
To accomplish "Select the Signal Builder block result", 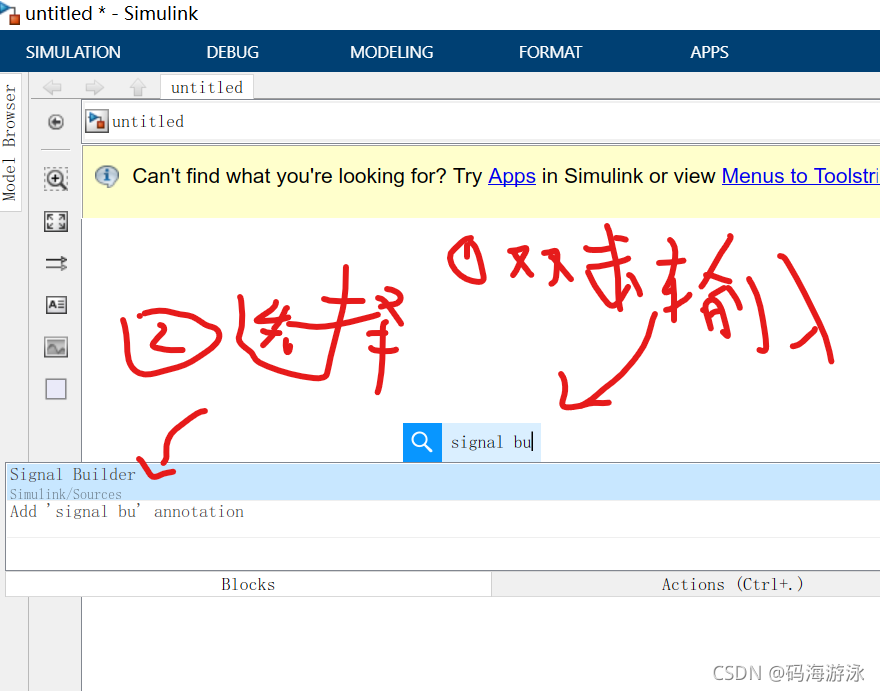I will click(x=443, y=482).
